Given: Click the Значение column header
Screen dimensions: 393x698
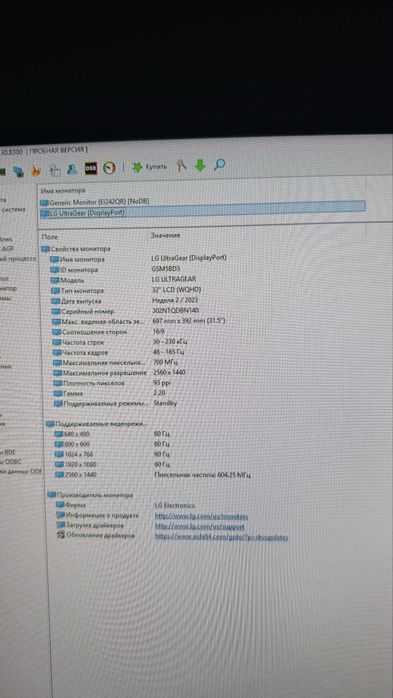Looking at the screenshot, I should click(x=165, y=235).
